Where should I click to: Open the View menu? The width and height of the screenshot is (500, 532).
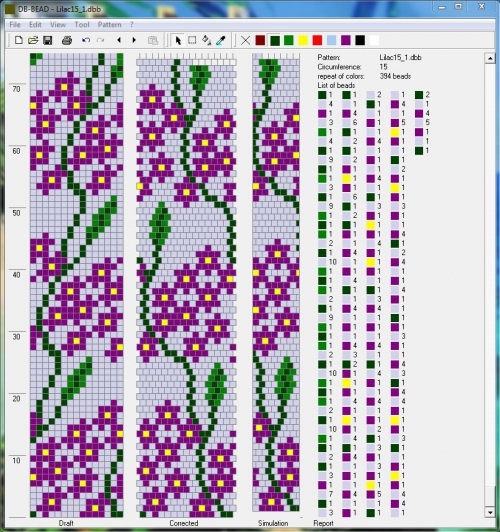click(x=58, y=25)
